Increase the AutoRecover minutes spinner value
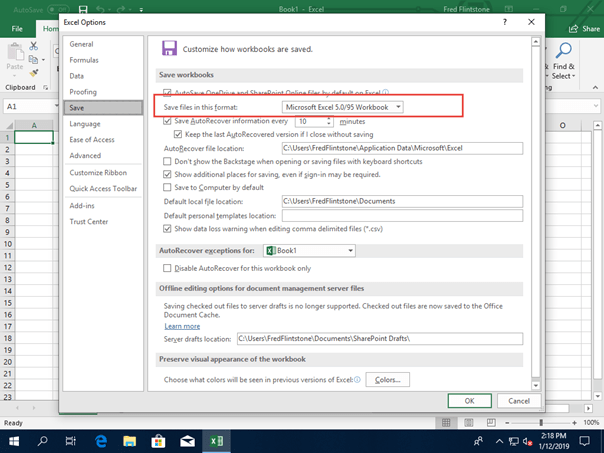604x453 pixels. click(x=330, y=118)
